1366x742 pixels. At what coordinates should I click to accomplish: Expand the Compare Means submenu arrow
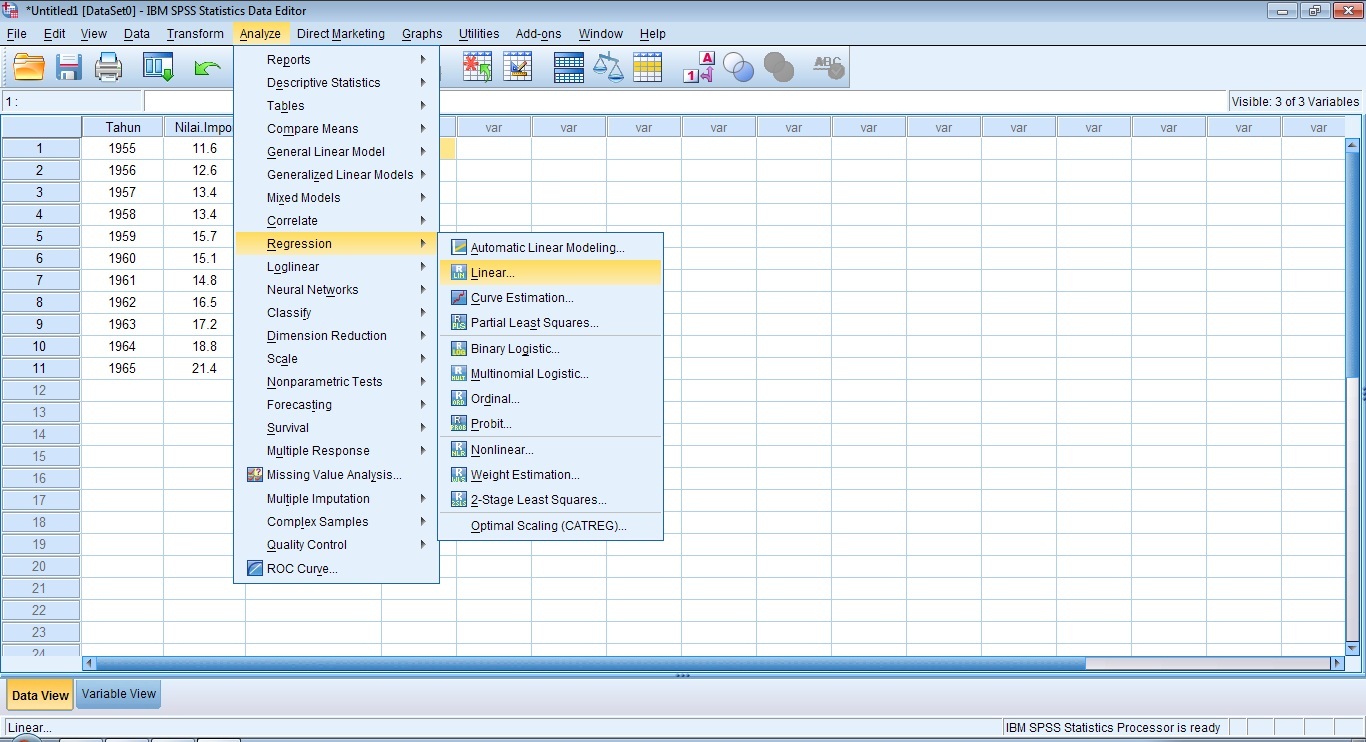pos(424,129)
